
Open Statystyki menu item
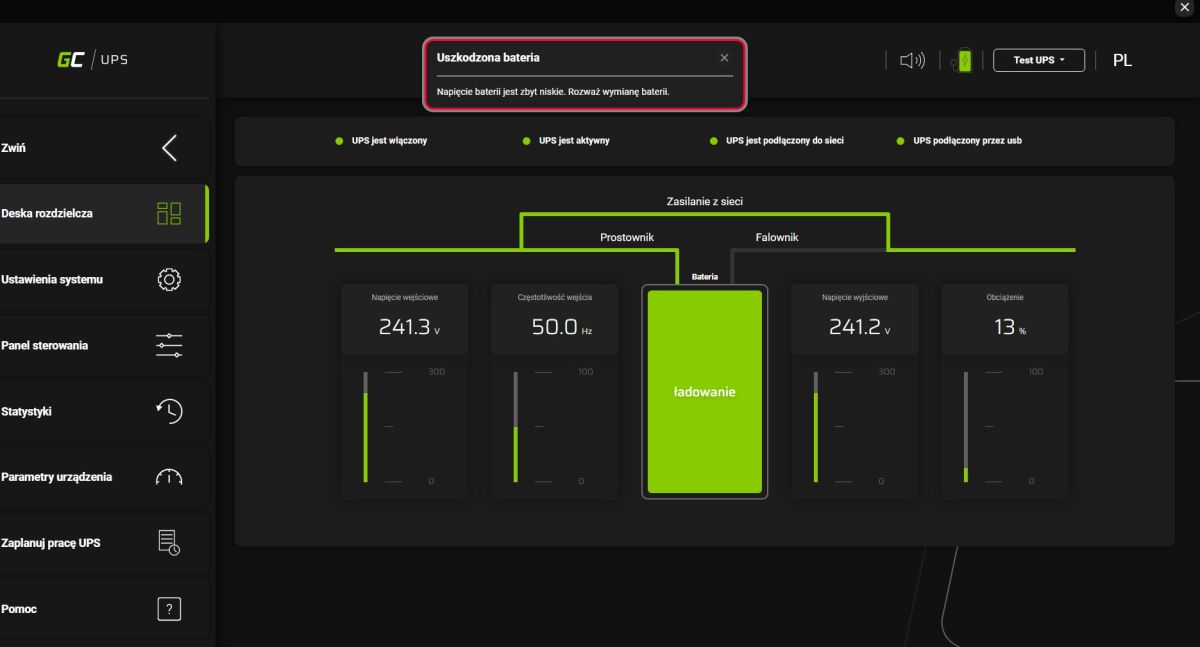[103, 411]
